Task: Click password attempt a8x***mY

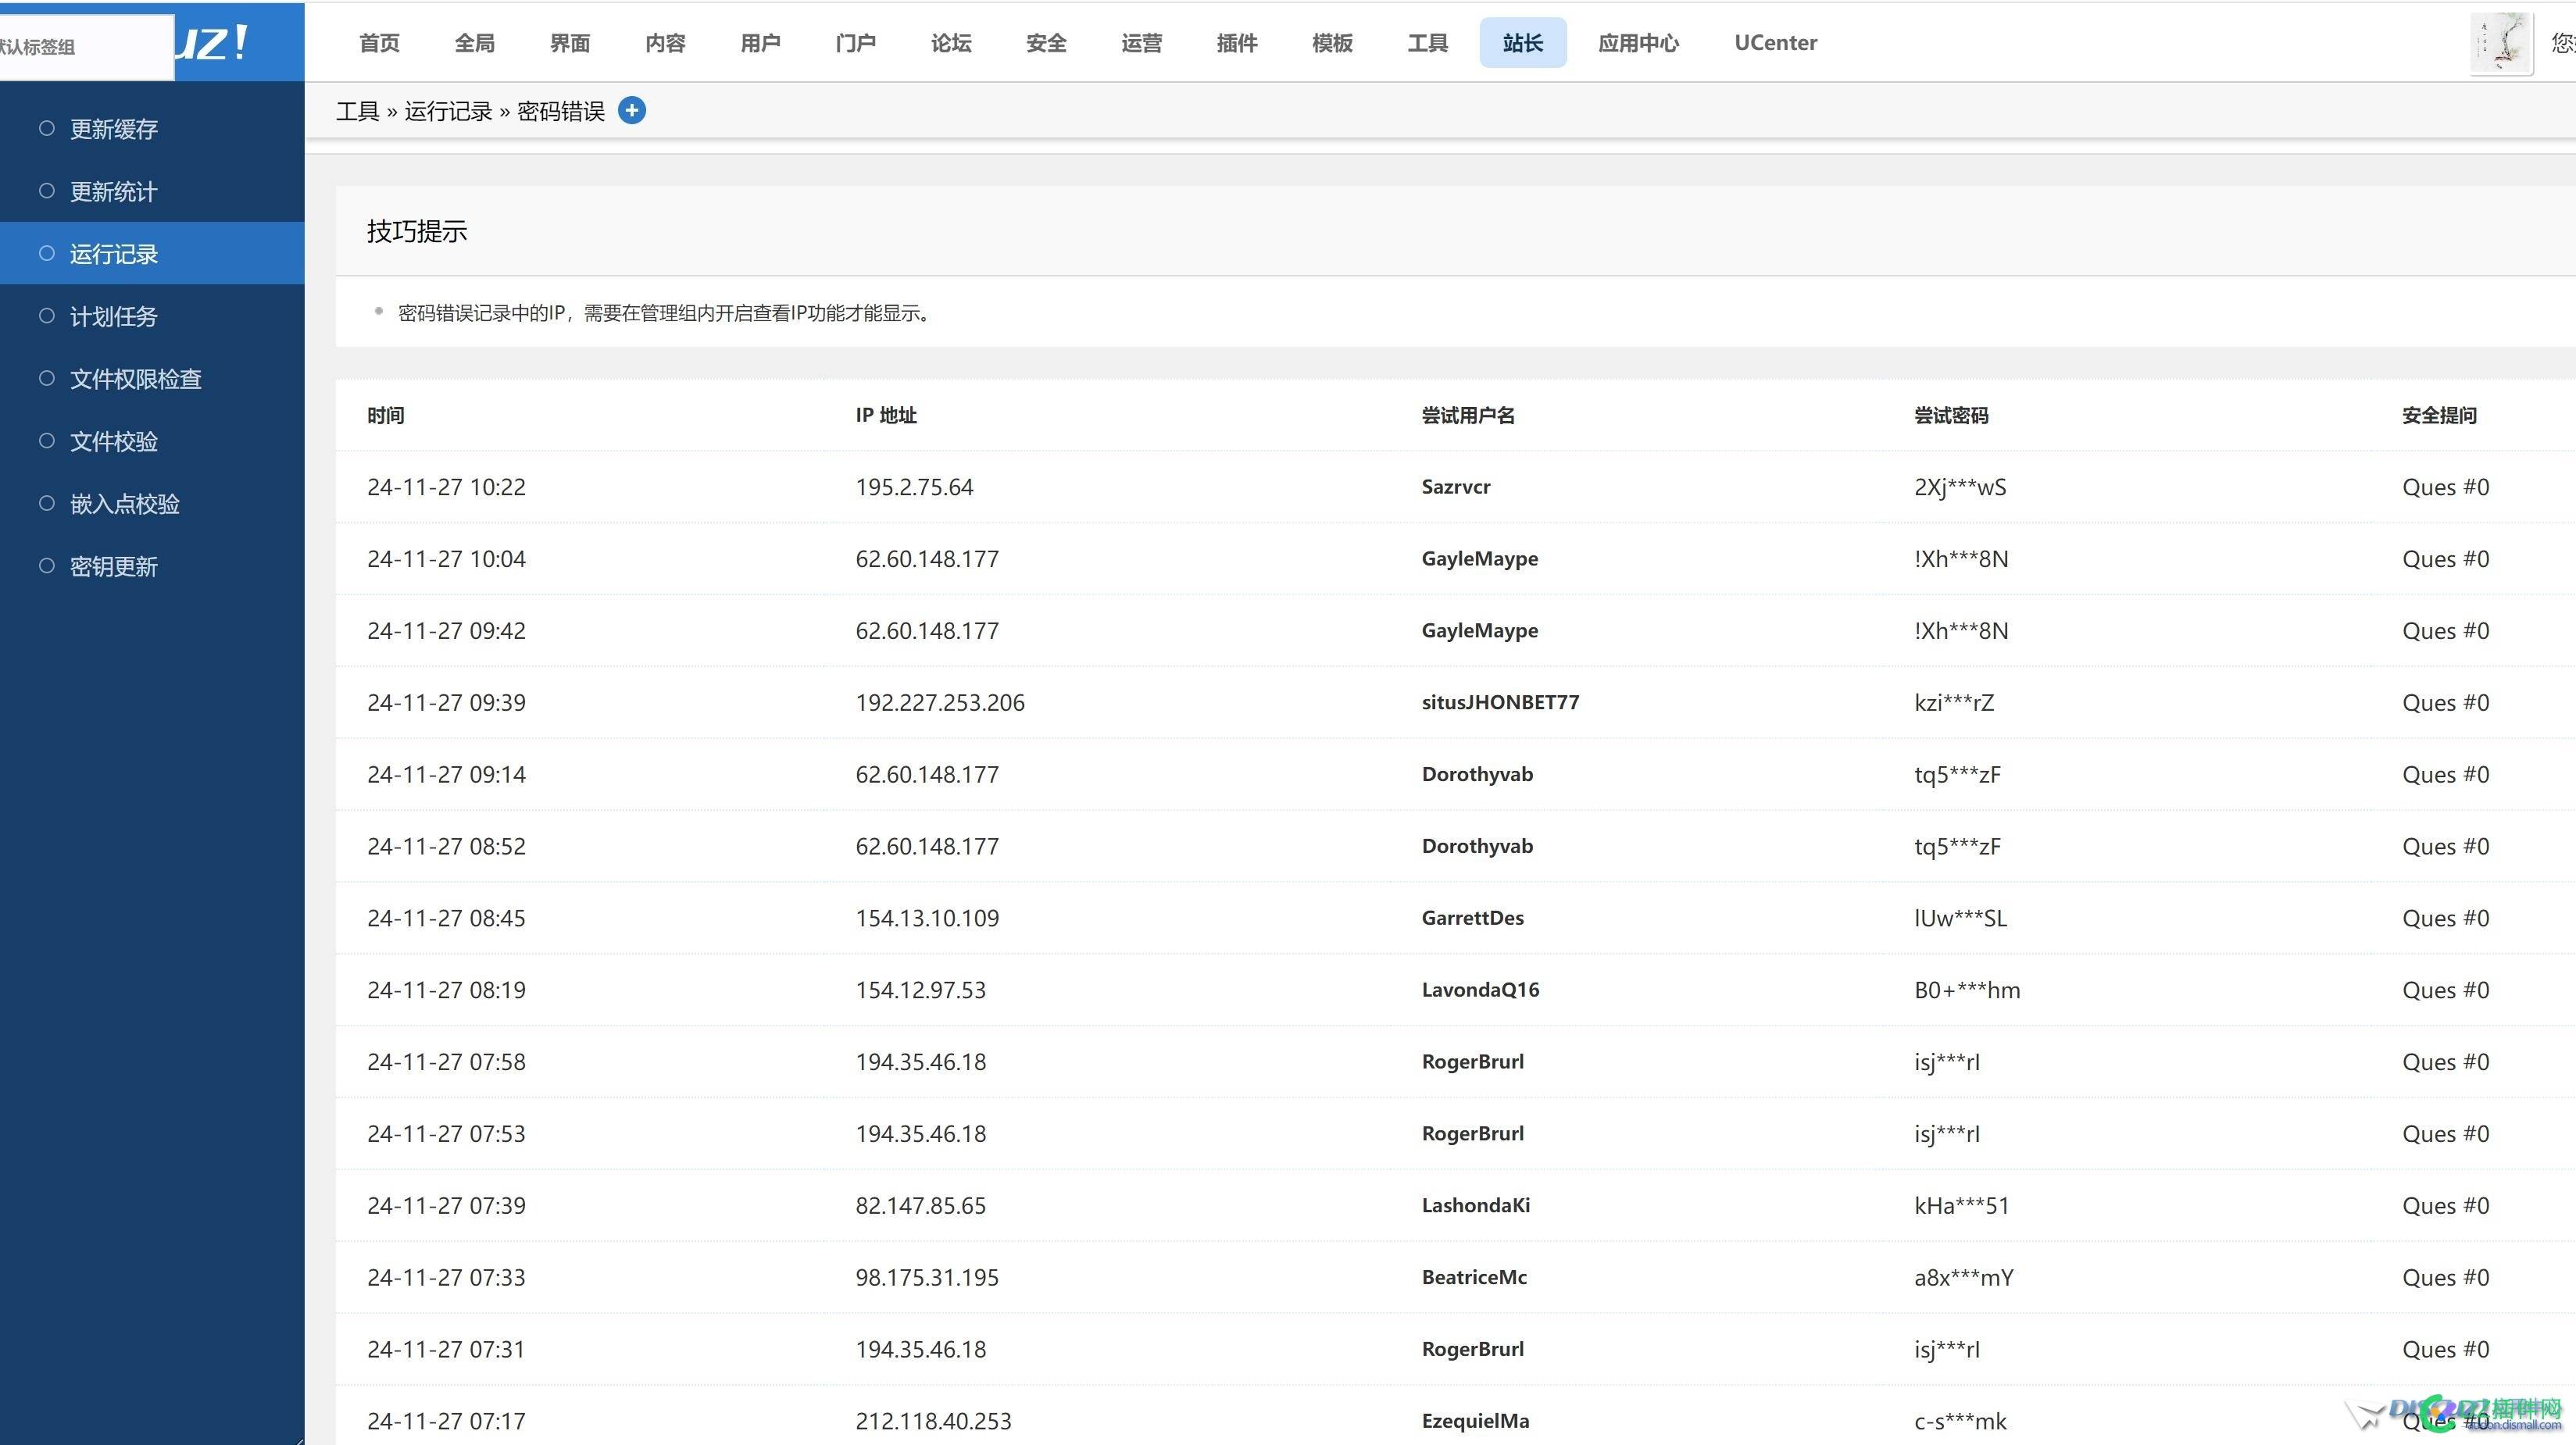Action: pos(1963,1277)
